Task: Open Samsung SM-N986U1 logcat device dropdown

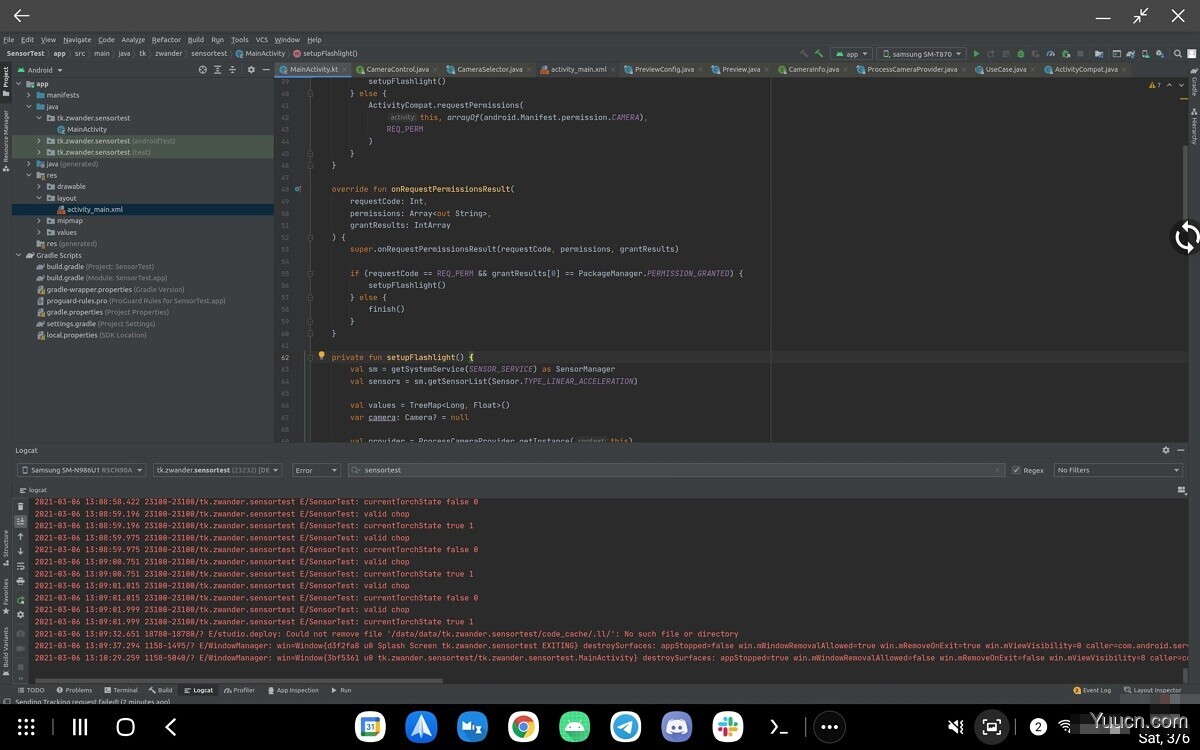Action: pyautogui.click(x=82, y=470)
